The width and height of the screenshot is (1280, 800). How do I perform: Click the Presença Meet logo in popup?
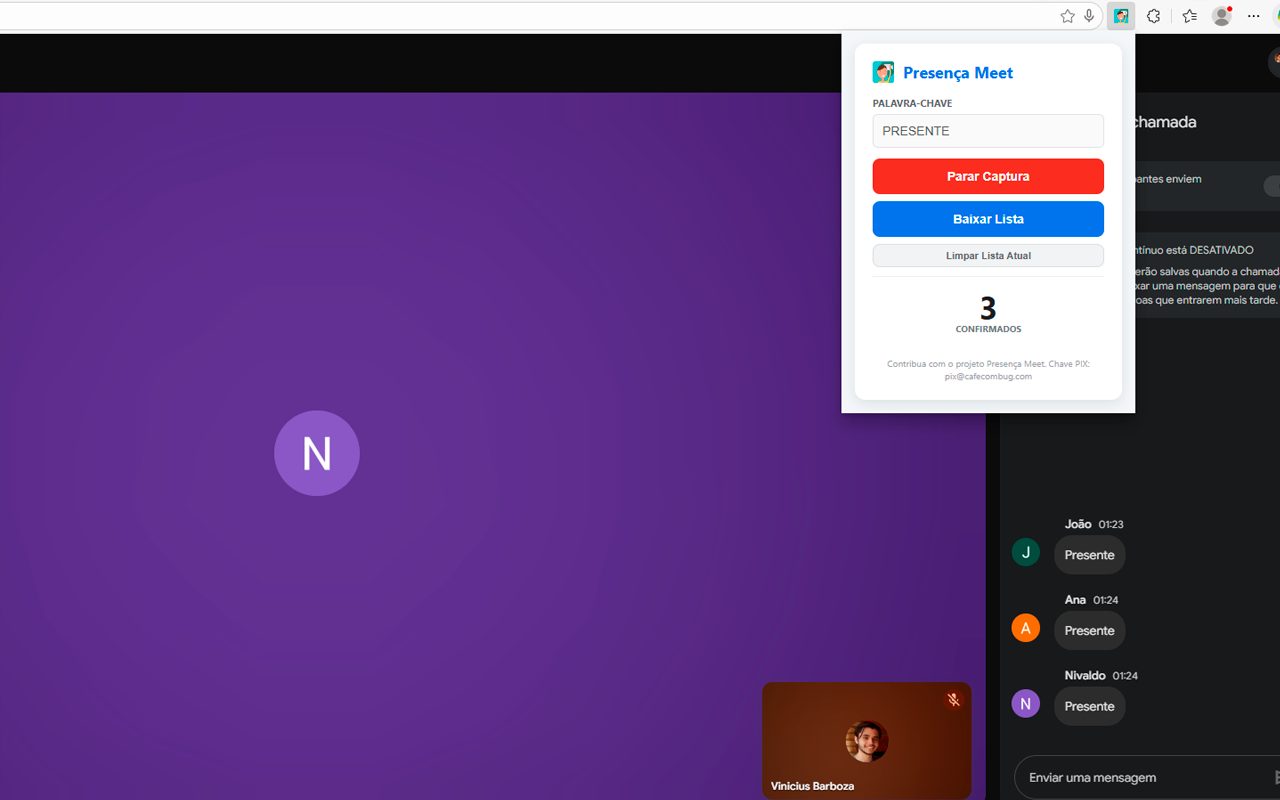[883, 72]
